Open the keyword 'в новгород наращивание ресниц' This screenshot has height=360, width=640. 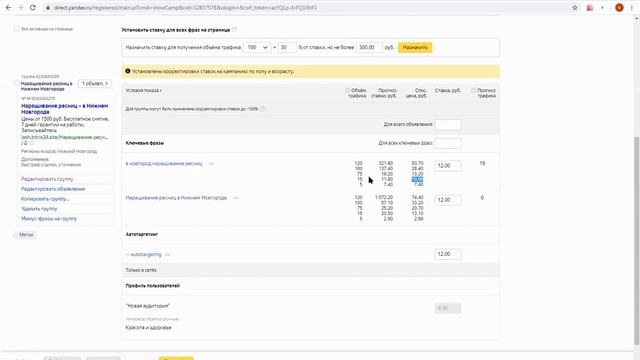[x=164, y=164]
